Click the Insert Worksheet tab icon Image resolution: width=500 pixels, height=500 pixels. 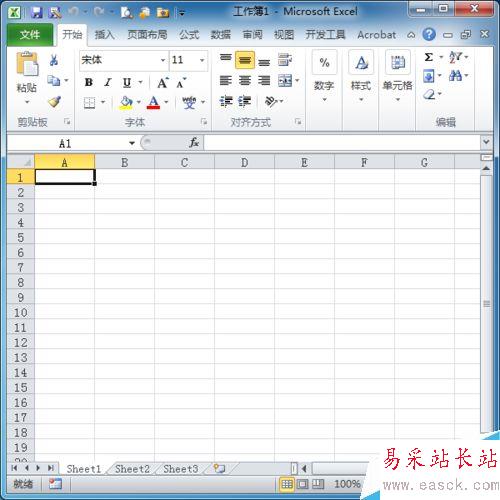pos(219,468)
